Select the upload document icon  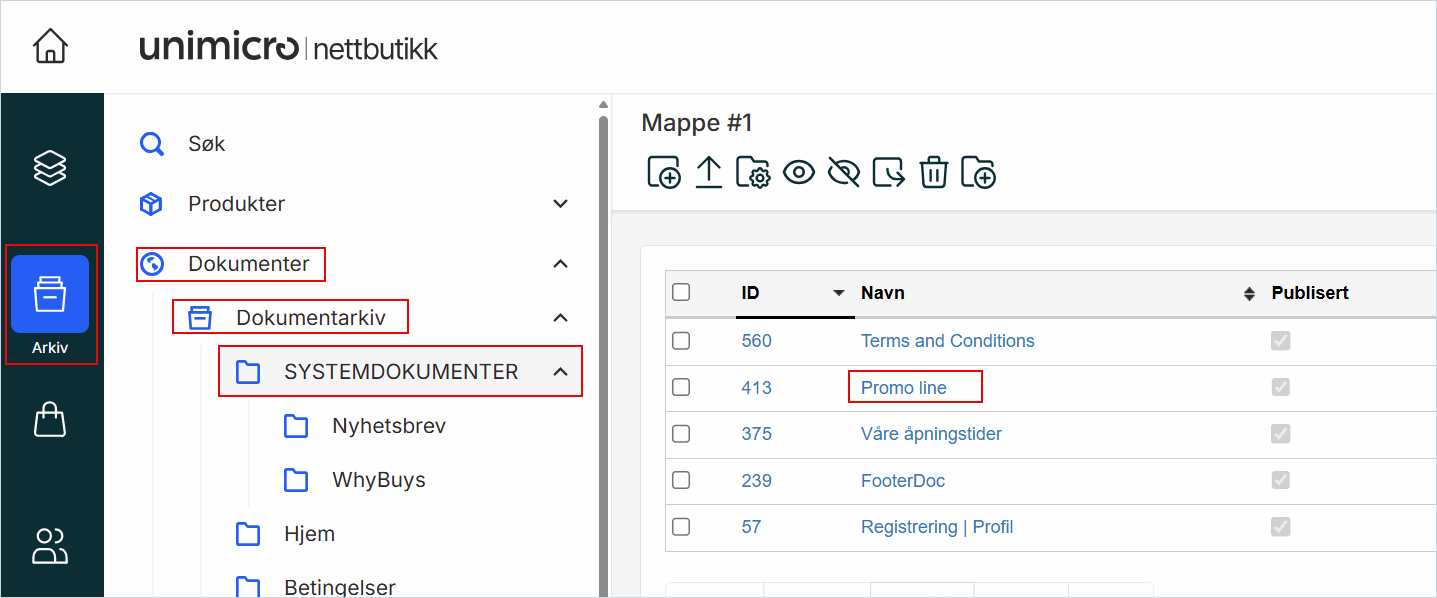tap(708, 172)
